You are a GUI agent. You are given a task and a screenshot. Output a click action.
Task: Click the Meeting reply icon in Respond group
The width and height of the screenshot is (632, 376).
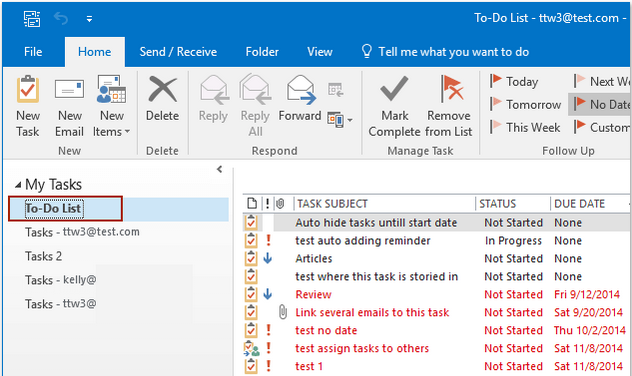click(336, 89)
